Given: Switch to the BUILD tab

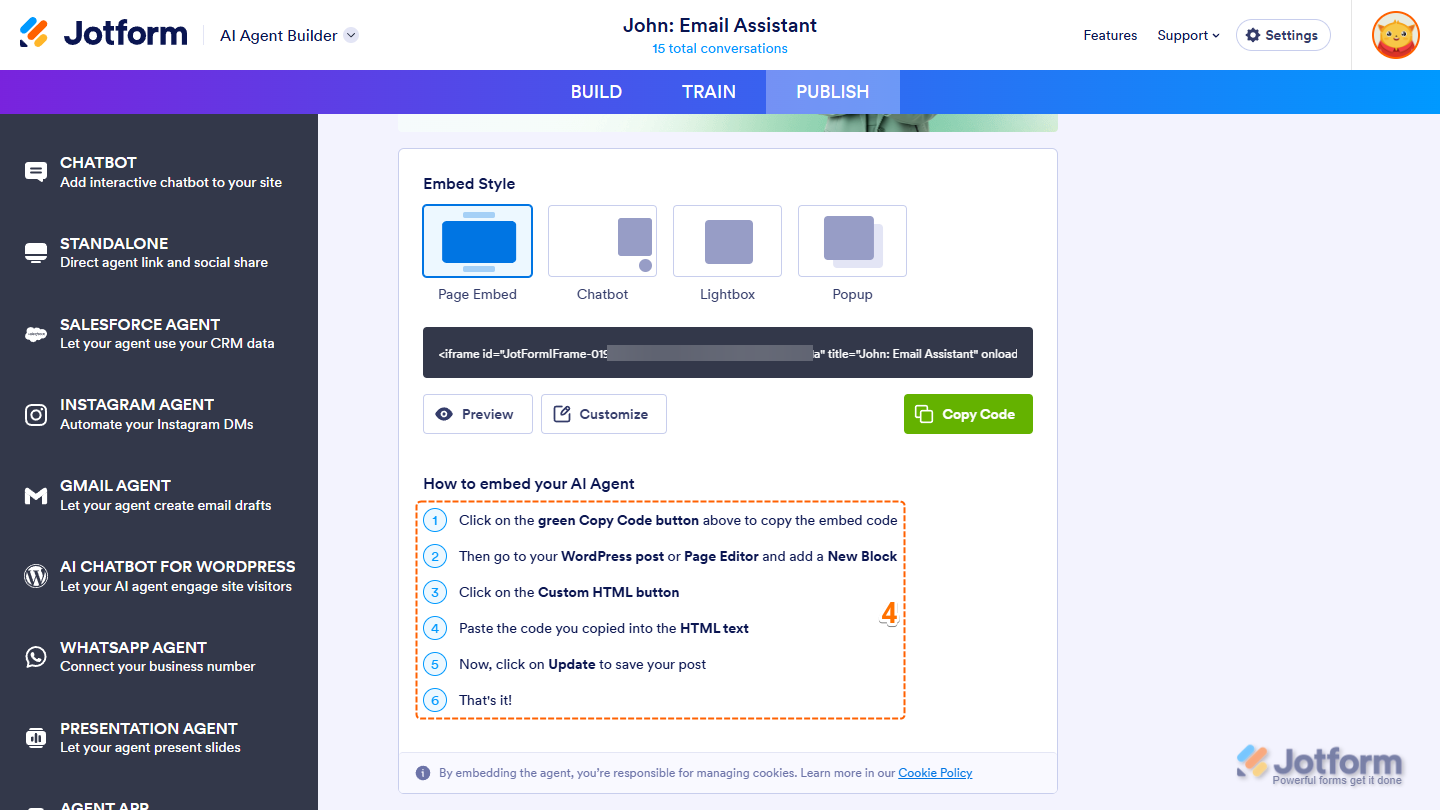Looking at the screenshot, I should (x=596, y=91).
